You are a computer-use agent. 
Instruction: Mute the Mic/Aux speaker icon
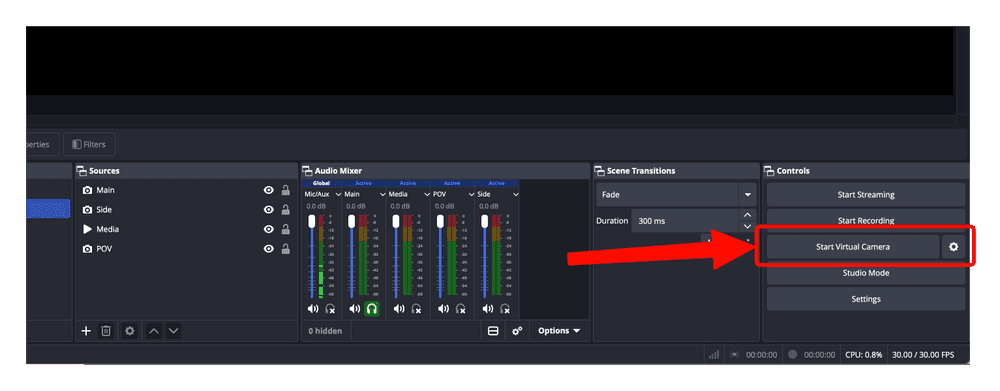coord(312,309)
